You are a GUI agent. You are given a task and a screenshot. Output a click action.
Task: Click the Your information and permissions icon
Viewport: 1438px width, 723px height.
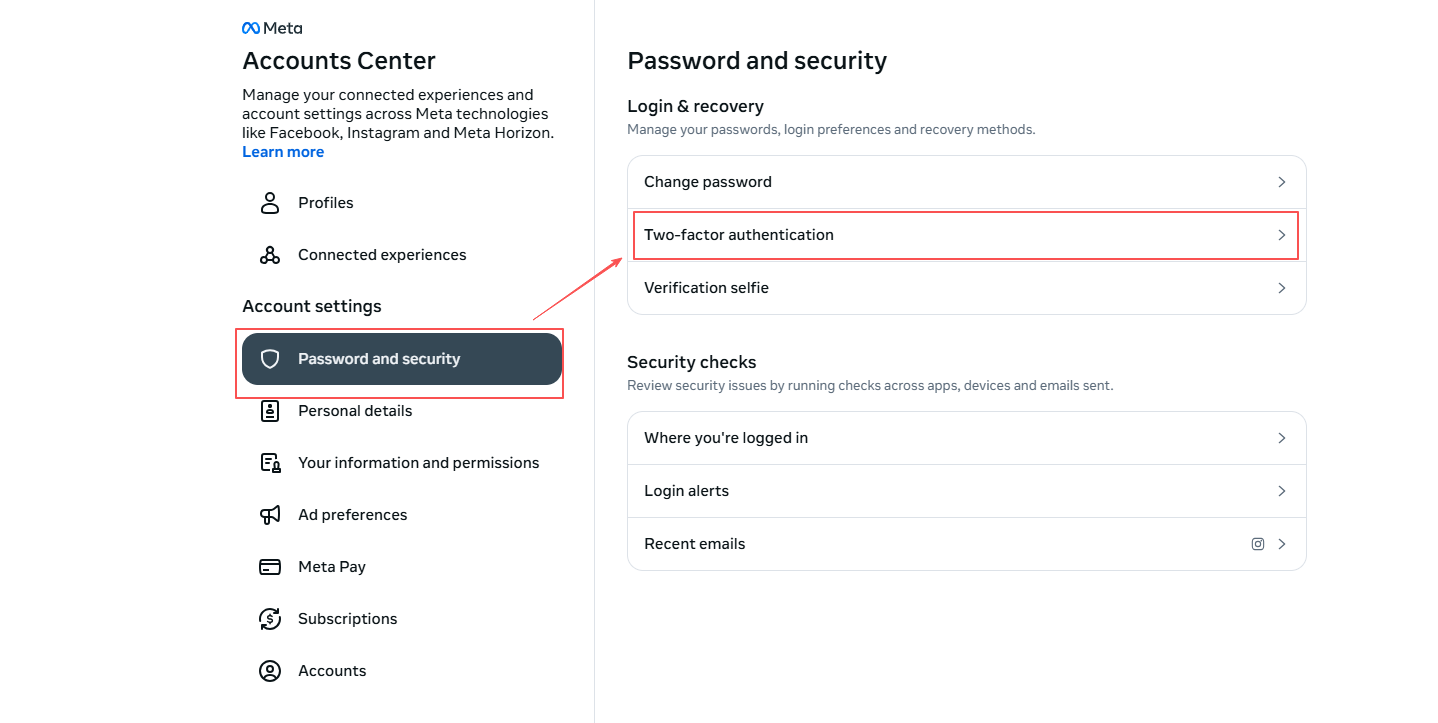tap(270, 463)
